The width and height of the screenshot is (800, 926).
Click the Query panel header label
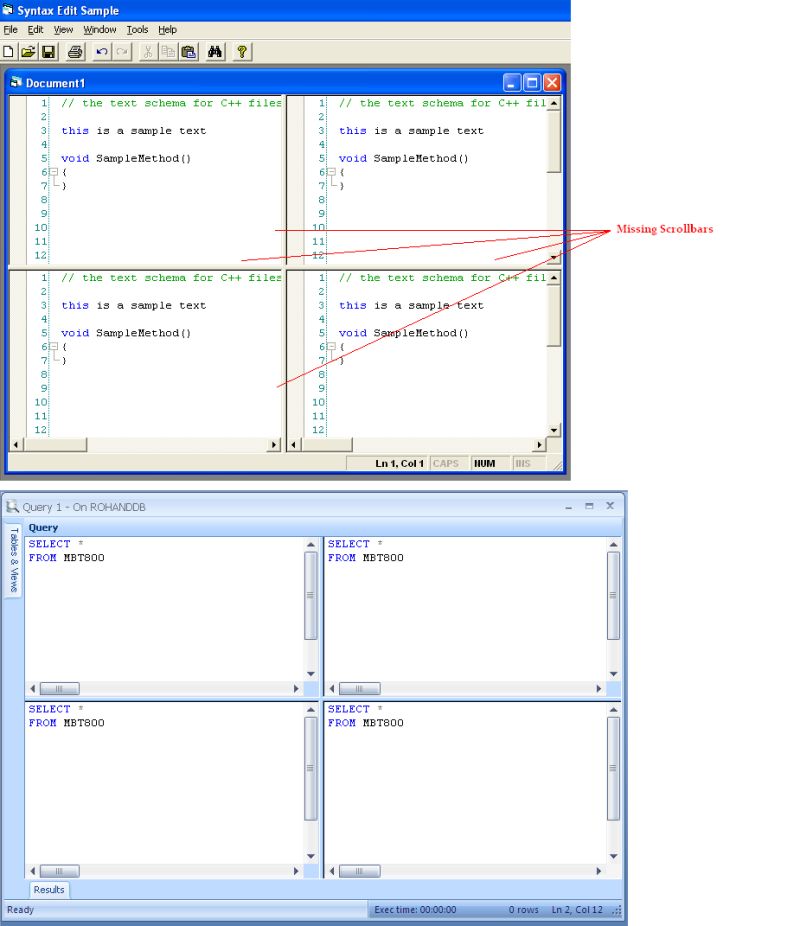click(43, 527)
